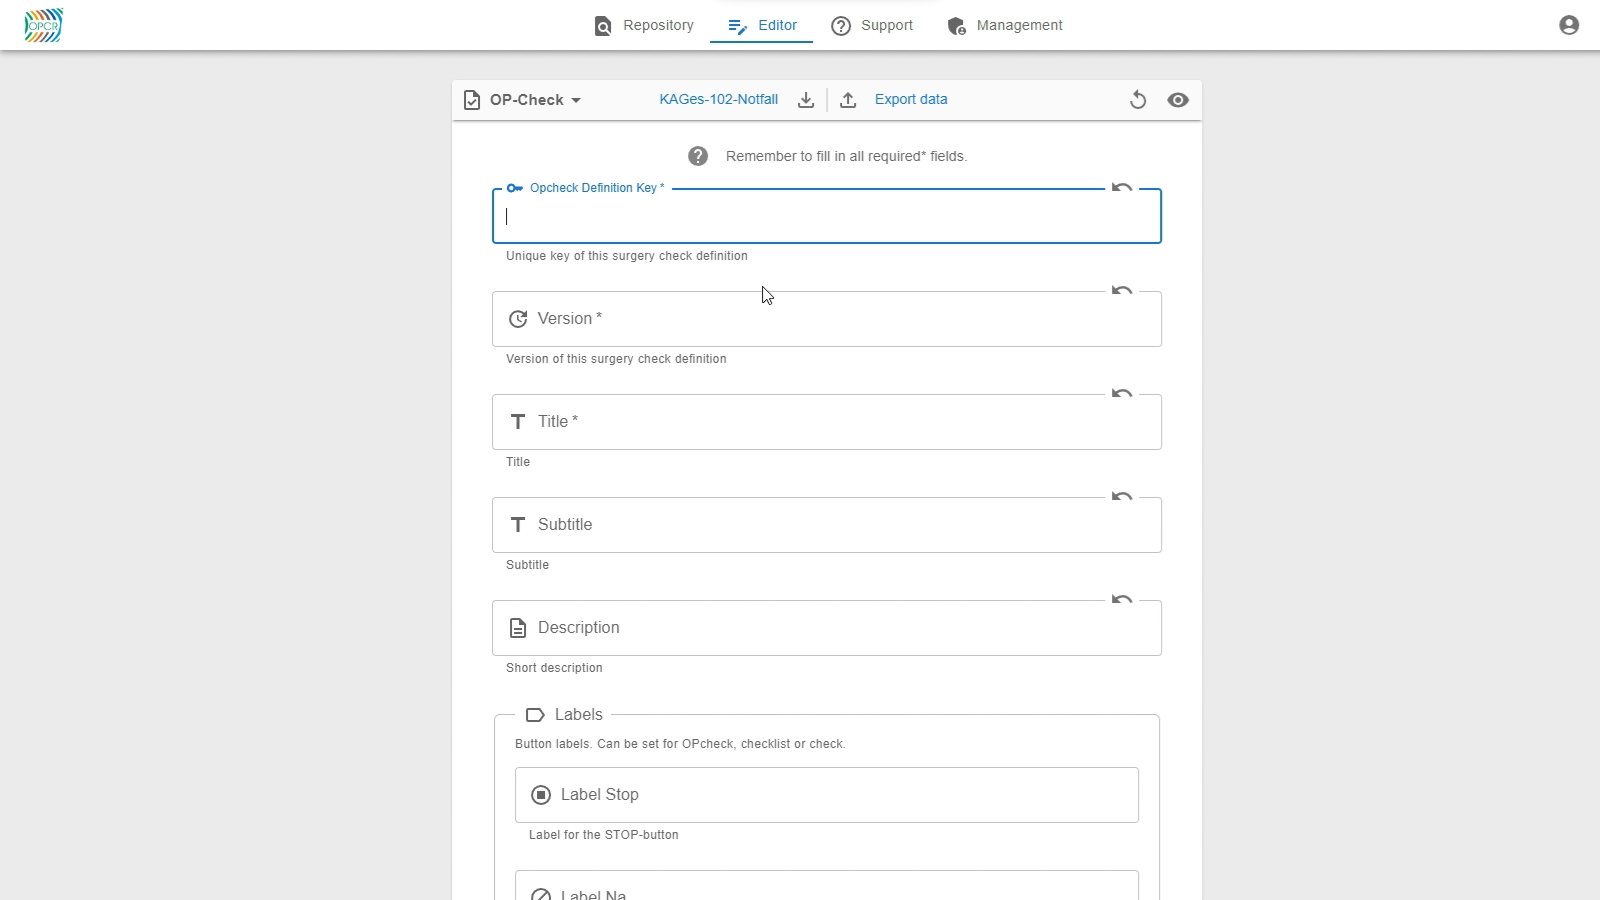Click the Subtitle T icon
Screen dimensions: 1600x900
click(518, 525)
